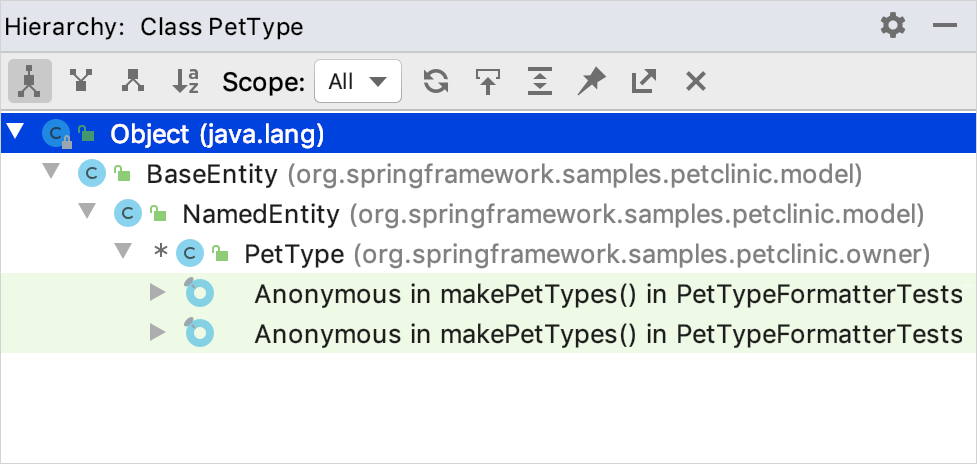Click the BaseEntity class icon
977x464 pixels.
pyautogui.click(x=91, y=174)
